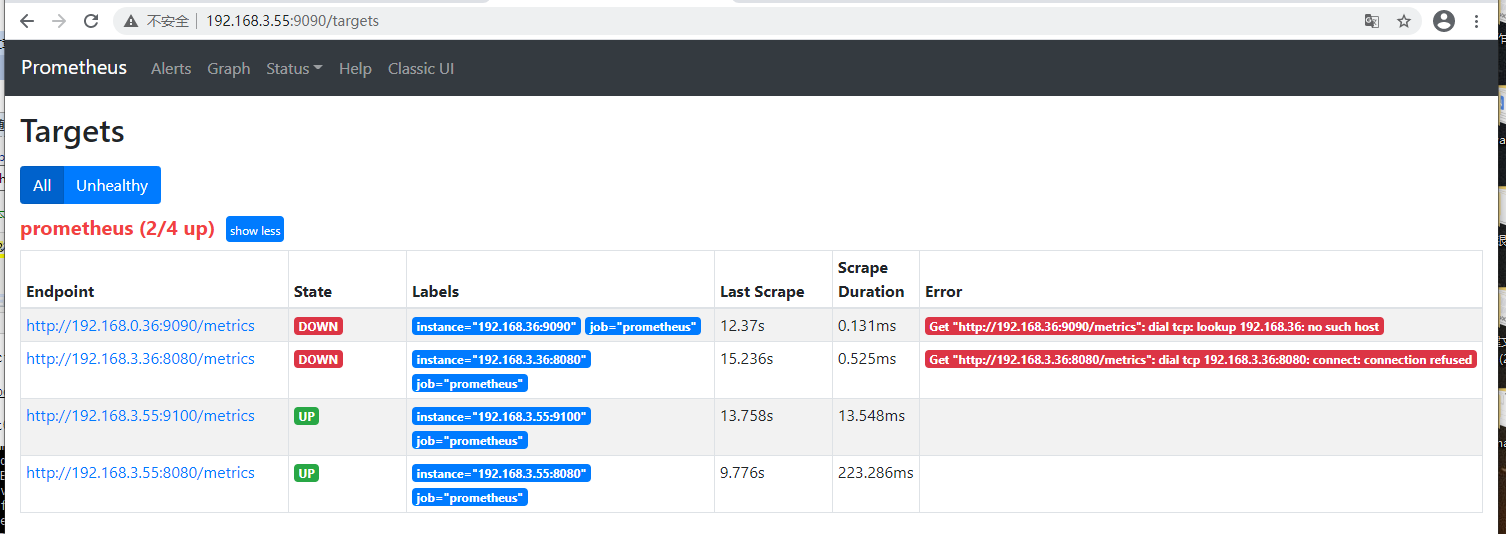Open the Graph page
This screenshot has height=534, width=1506.
point(229,69)
